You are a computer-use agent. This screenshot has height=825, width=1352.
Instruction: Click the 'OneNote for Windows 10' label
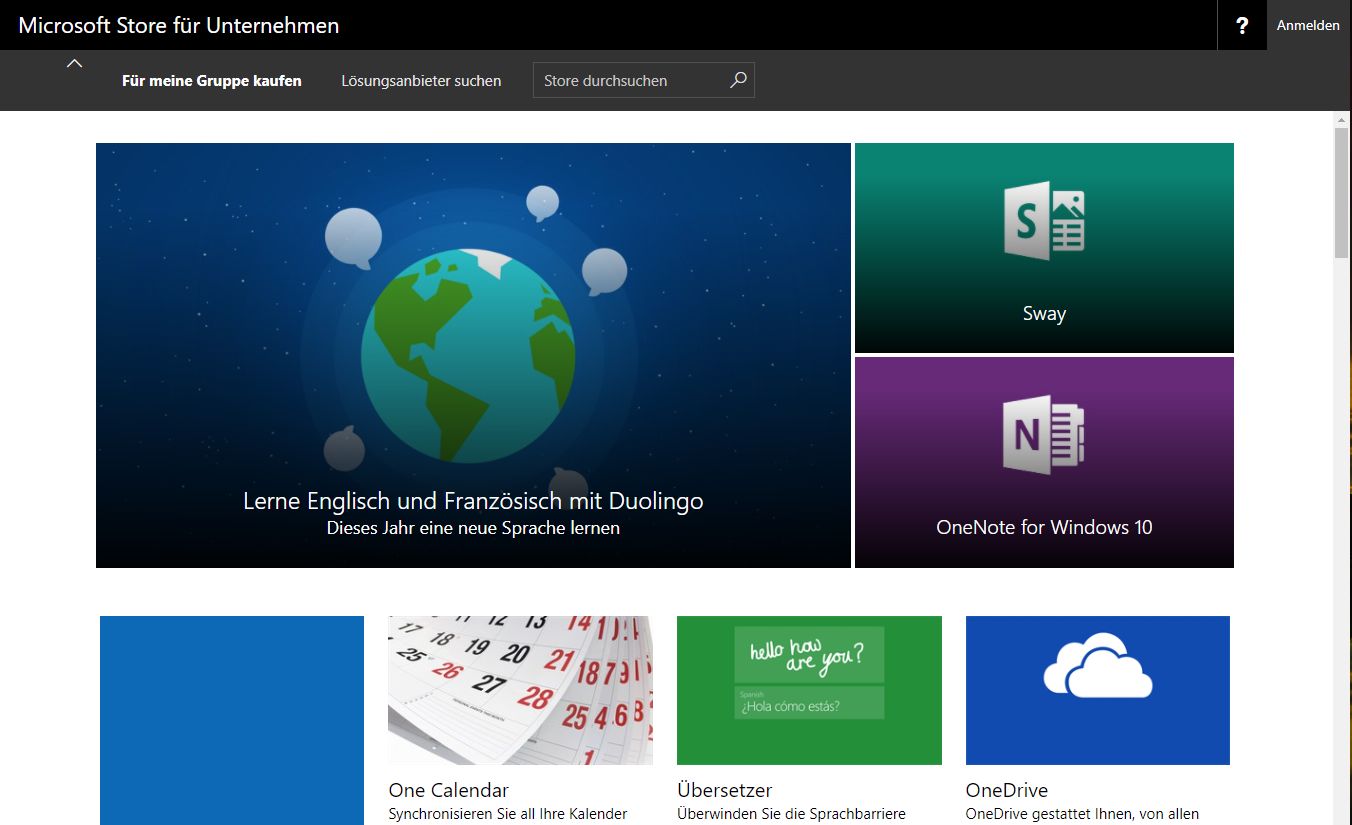point(1044,527)
